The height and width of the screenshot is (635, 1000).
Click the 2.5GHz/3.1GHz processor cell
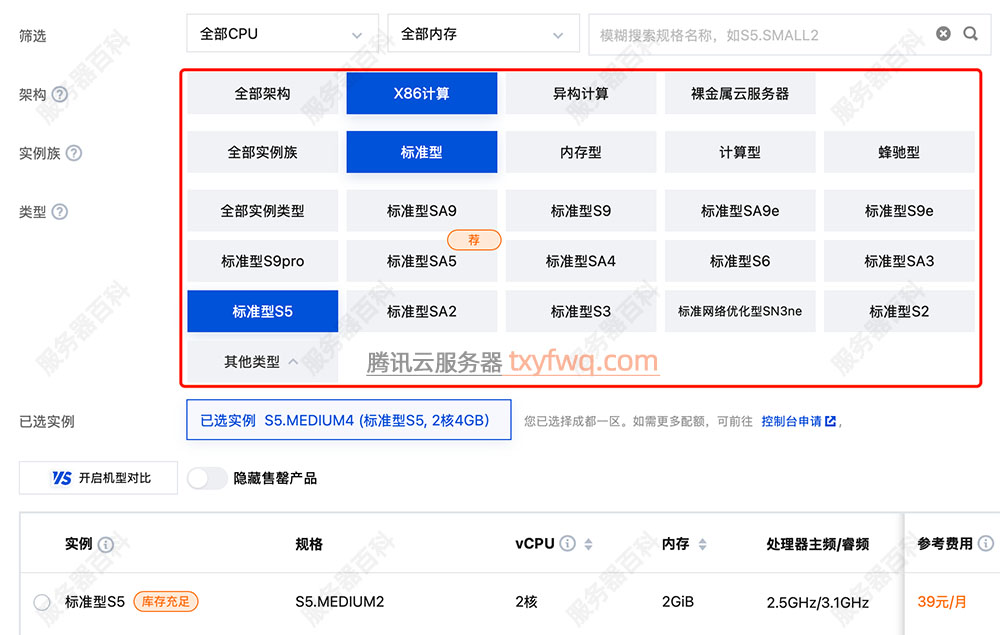pyautogui.click(x=818, y=602)
